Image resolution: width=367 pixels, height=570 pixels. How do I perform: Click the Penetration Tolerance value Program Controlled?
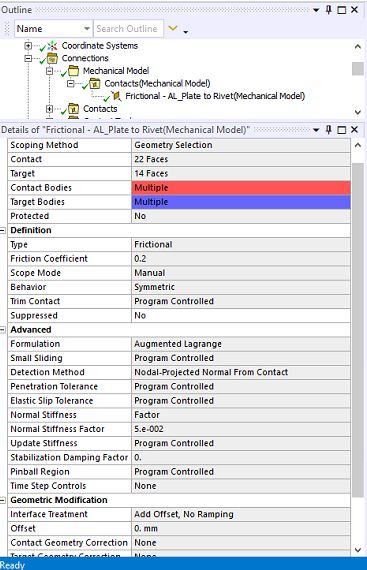[241, 386]
